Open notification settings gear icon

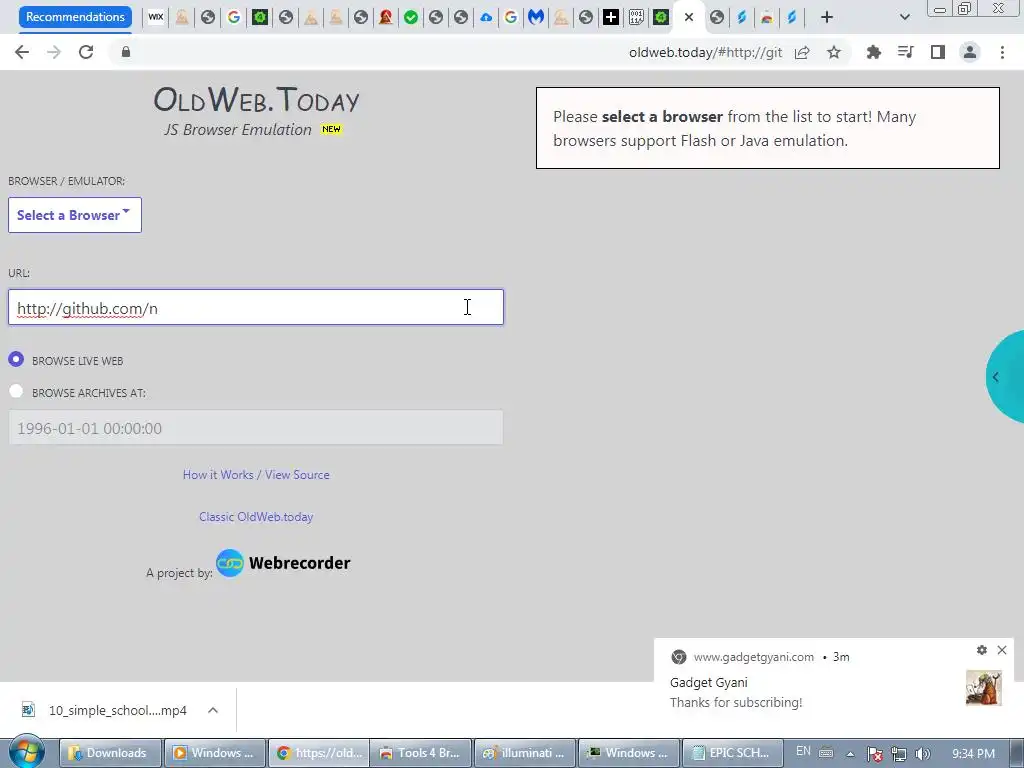982,650
